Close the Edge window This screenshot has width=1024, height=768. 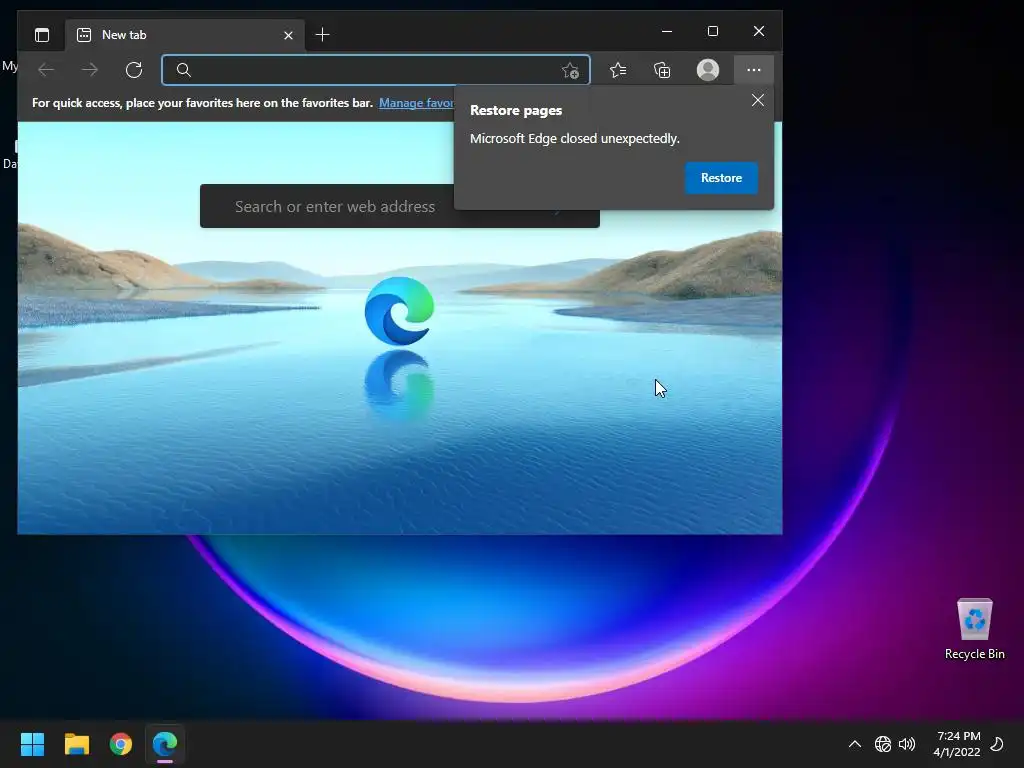coord(758,31)
